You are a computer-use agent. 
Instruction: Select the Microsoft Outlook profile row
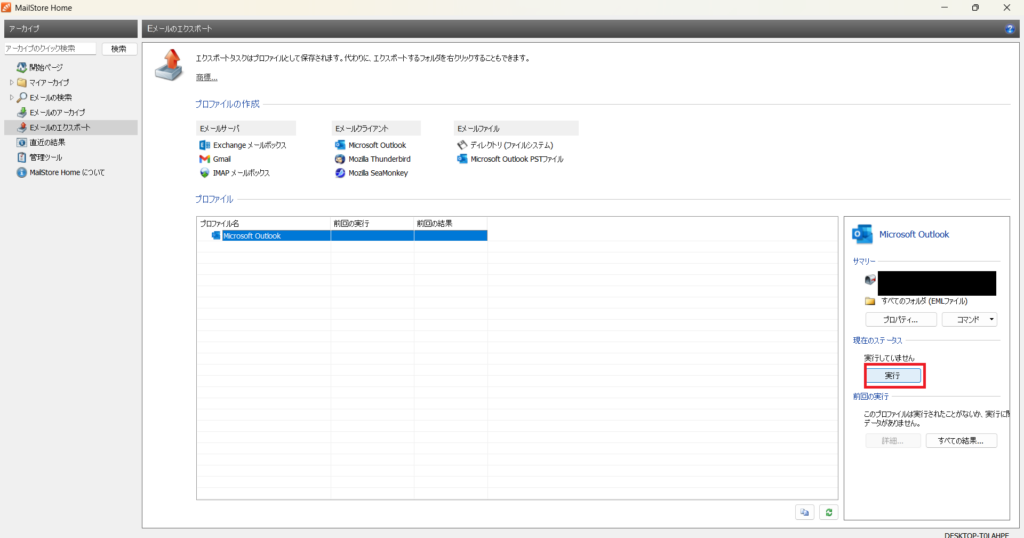342,236
